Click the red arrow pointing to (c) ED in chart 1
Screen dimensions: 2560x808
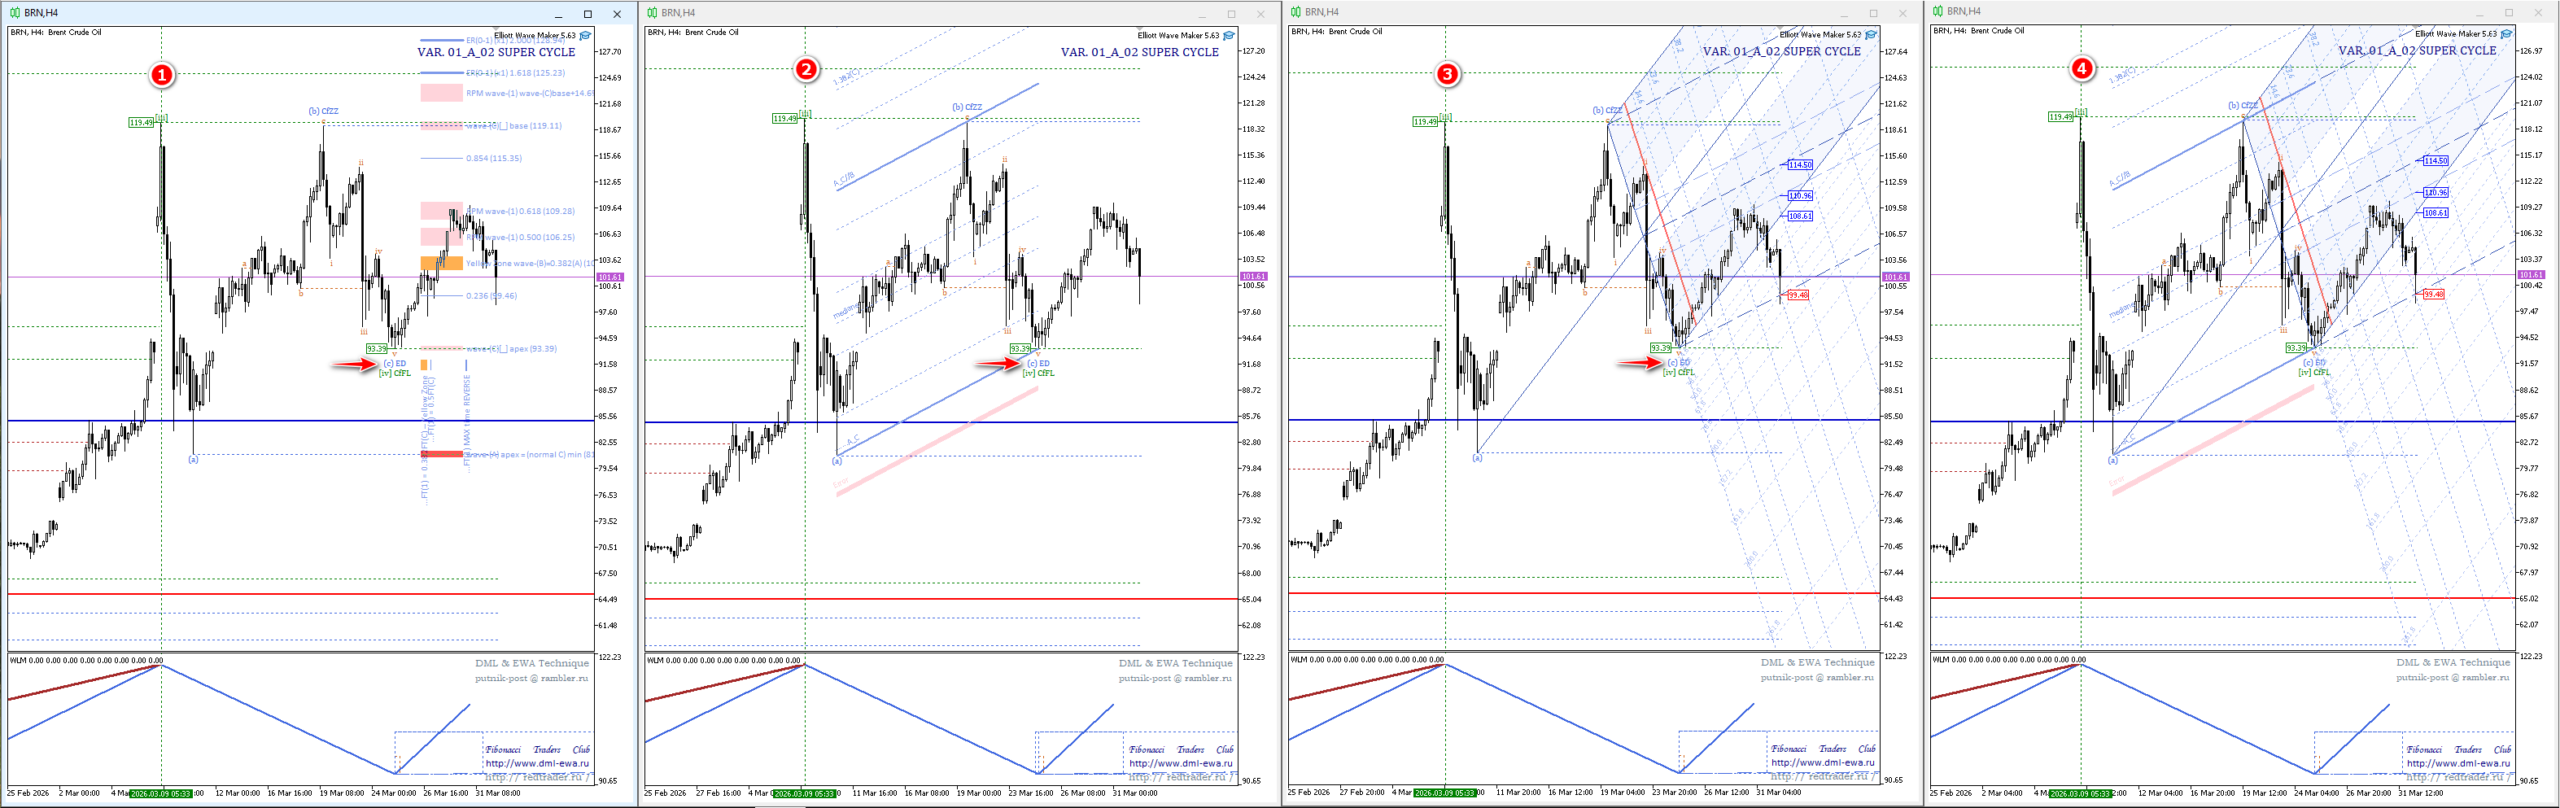353,365
